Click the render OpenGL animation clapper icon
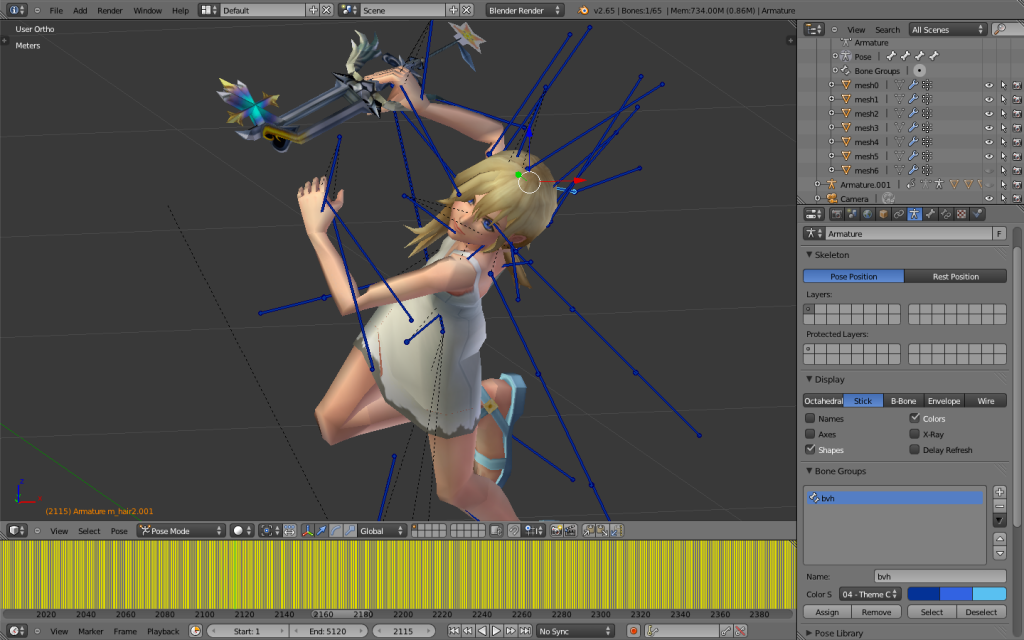 pyautogui.click(x=570, y=531)
